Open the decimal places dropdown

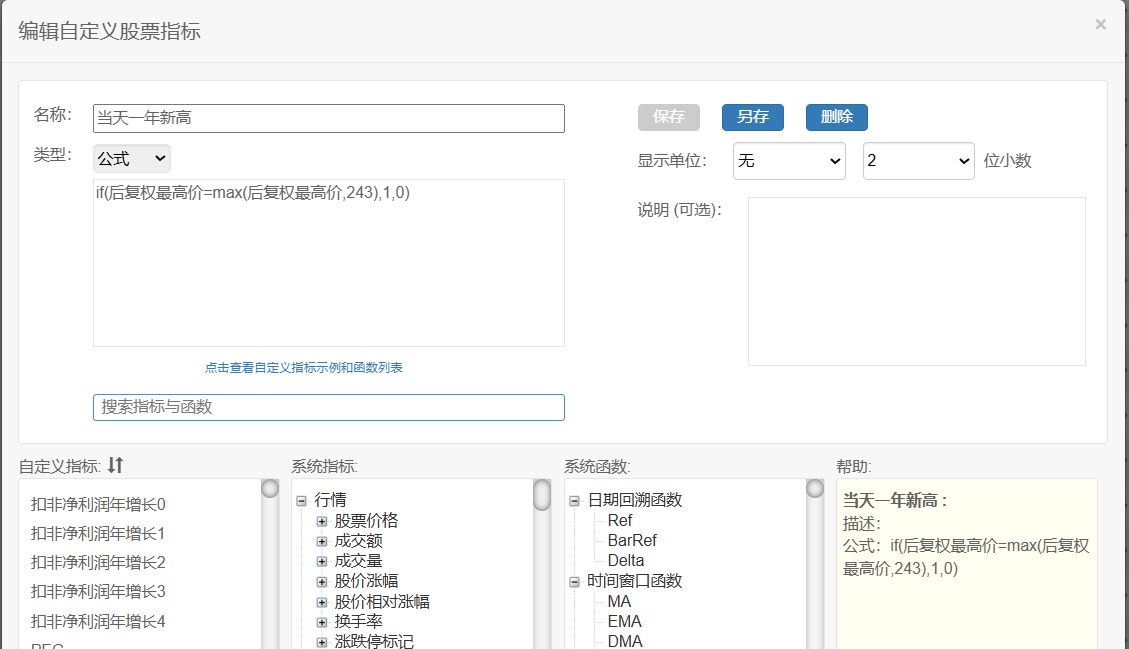coord(918,161)
